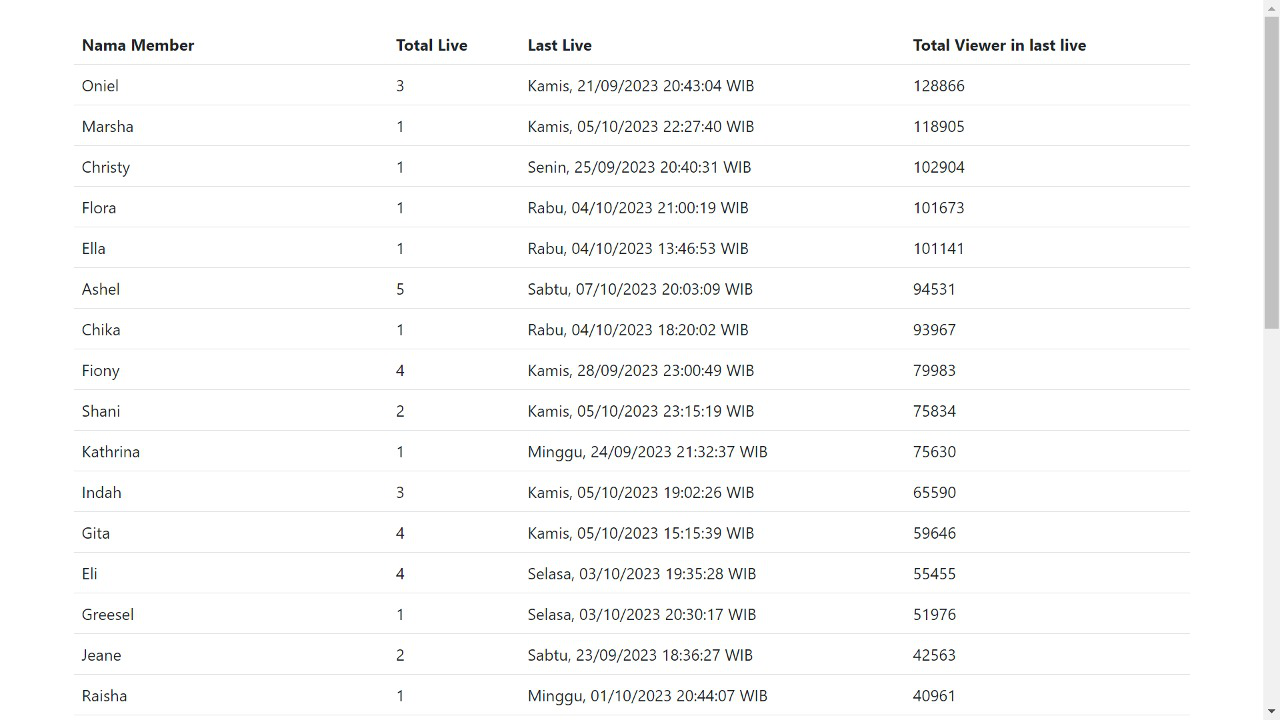
Task: Select Marsha in the member list
Action: [x=107, y=126]
